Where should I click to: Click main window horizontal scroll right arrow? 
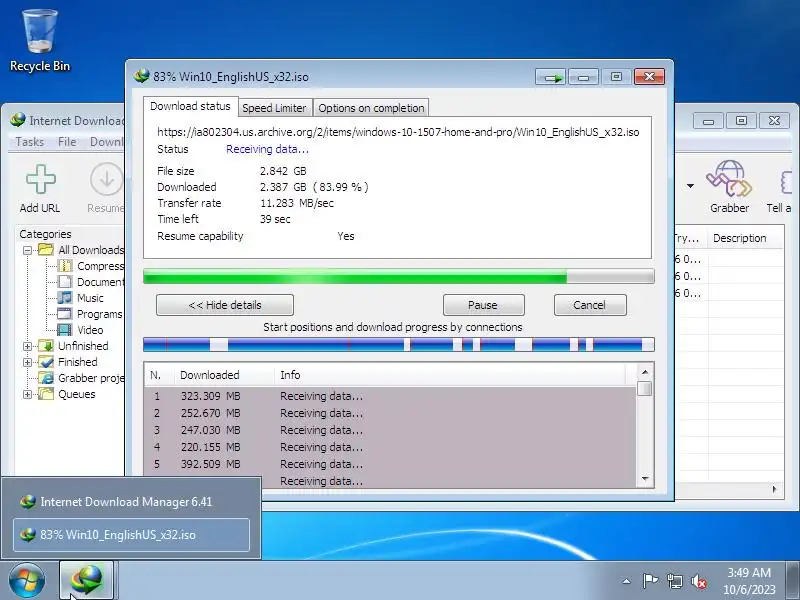[x=774, y=489]
